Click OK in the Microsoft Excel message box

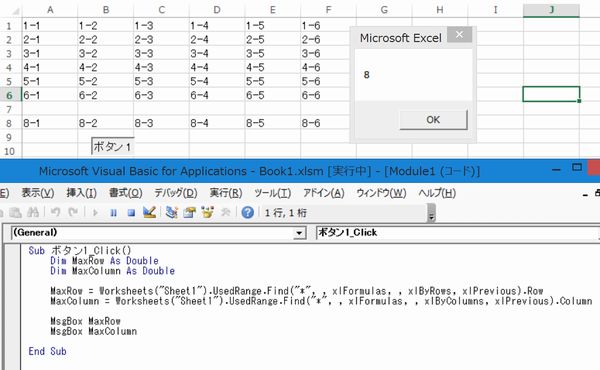pyautogui.click(x=434, y=120)
